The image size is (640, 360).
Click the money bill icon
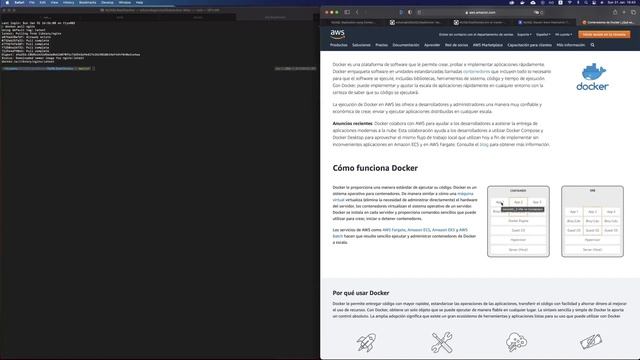point(591,342)
